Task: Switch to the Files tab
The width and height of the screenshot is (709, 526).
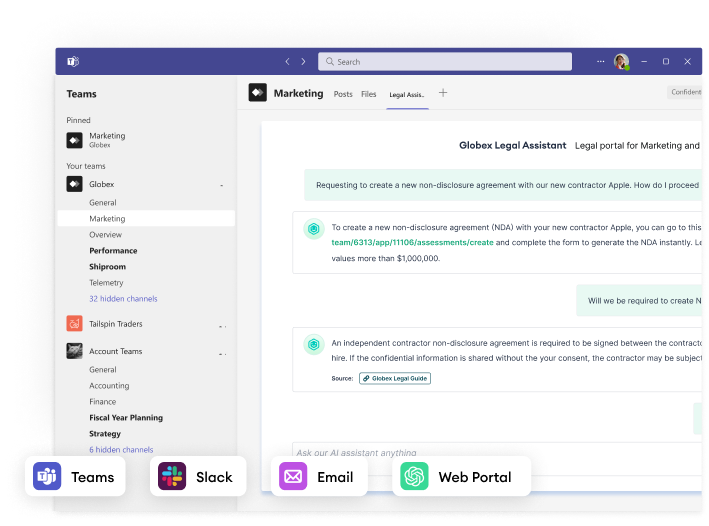Action: tap(369, 94)
